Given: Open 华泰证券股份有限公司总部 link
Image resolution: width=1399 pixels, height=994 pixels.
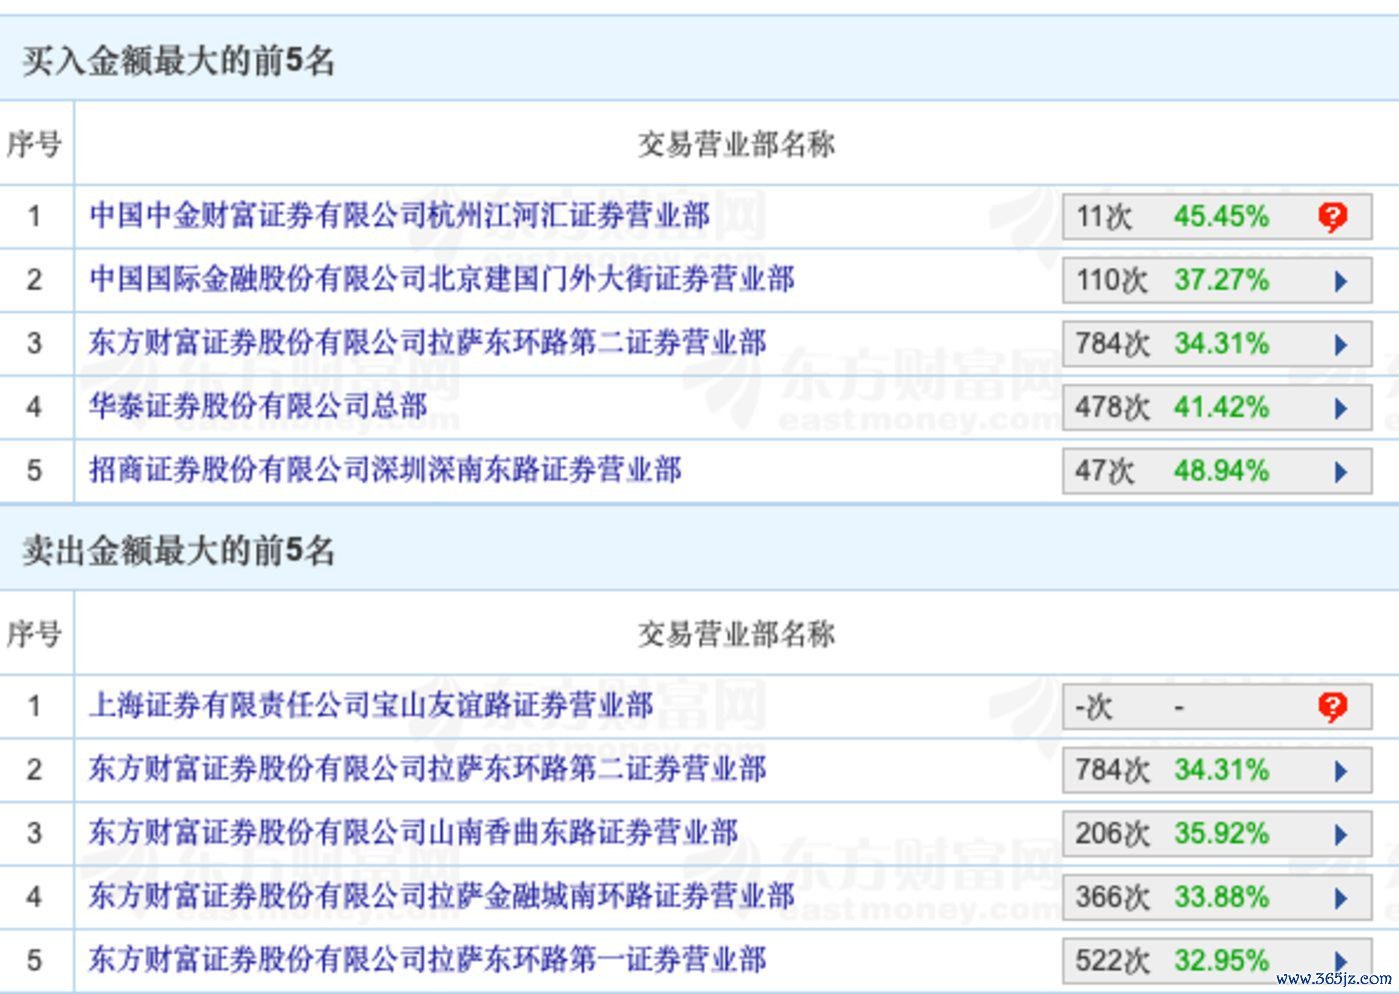Looking at the screenshot, I should (x=258, y=406).
